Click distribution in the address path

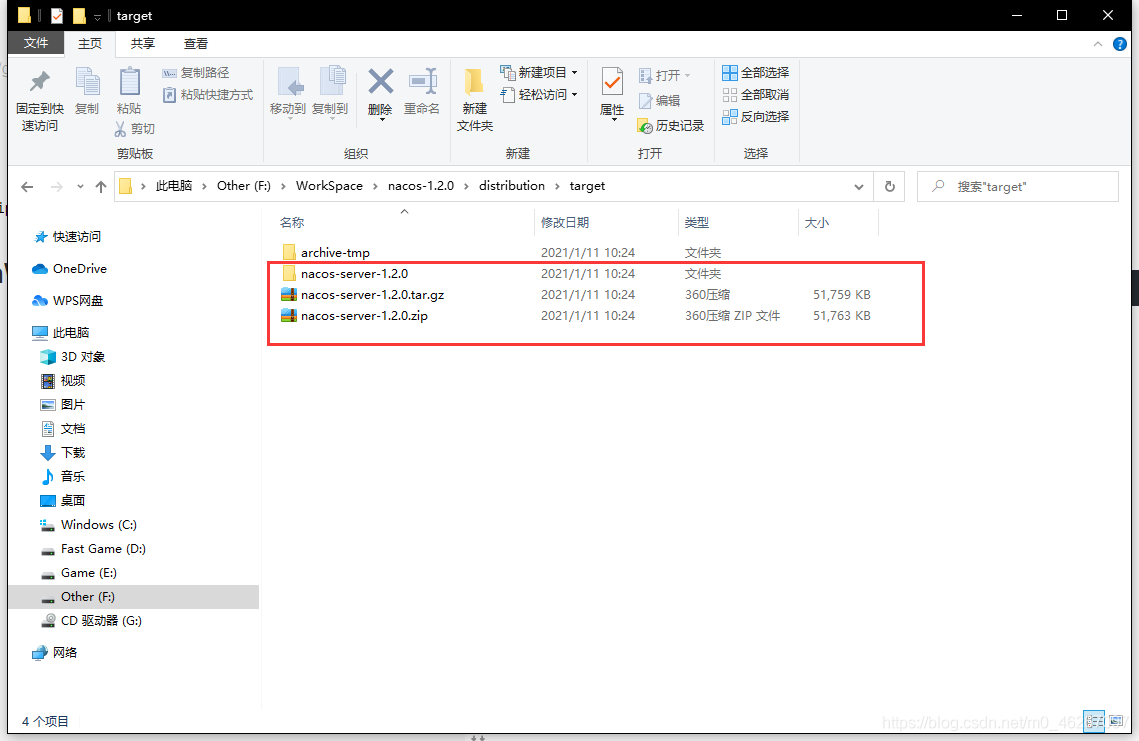coord(511,186)
